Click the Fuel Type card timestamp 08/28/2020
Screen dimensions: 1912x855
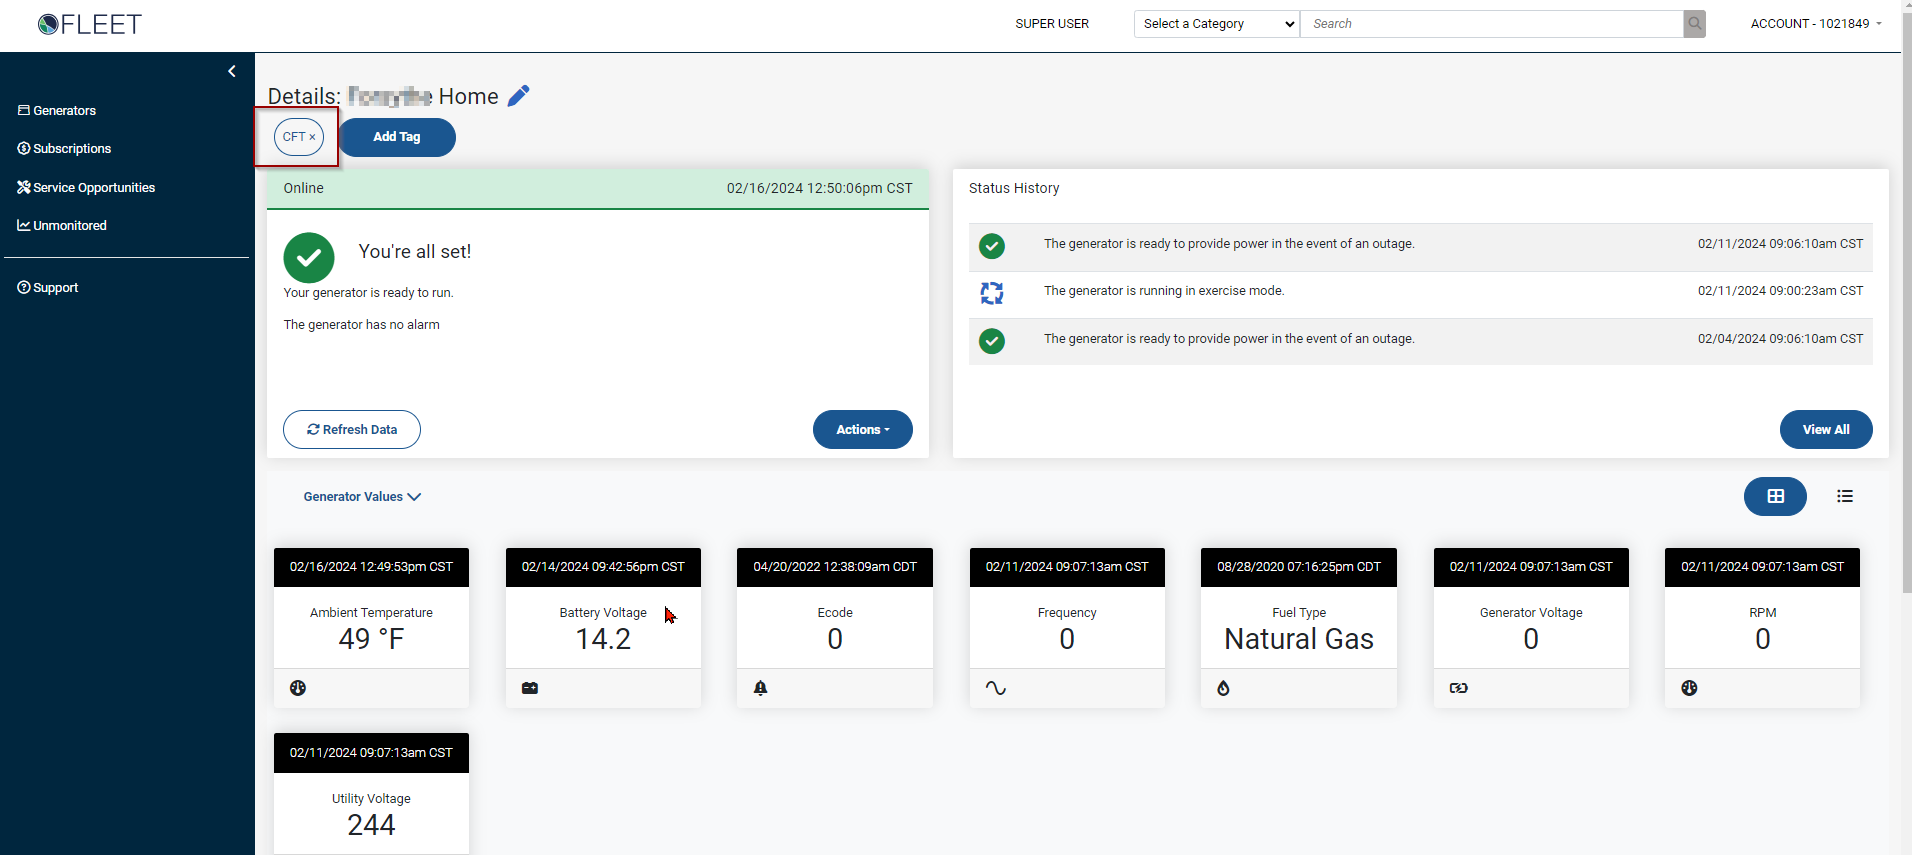pyautogui.click(x=1299, y=567)
